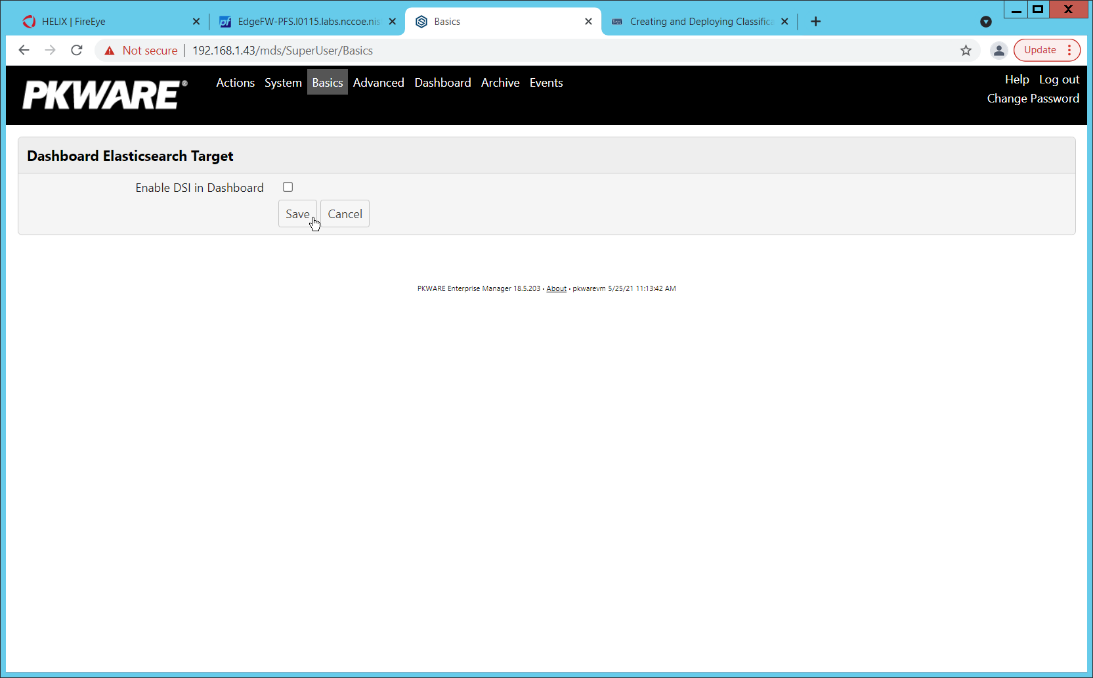Click the Cancel button
The width and height of the screenshot is (1093, 678).
pyautogui.click(x=345, y=214)
